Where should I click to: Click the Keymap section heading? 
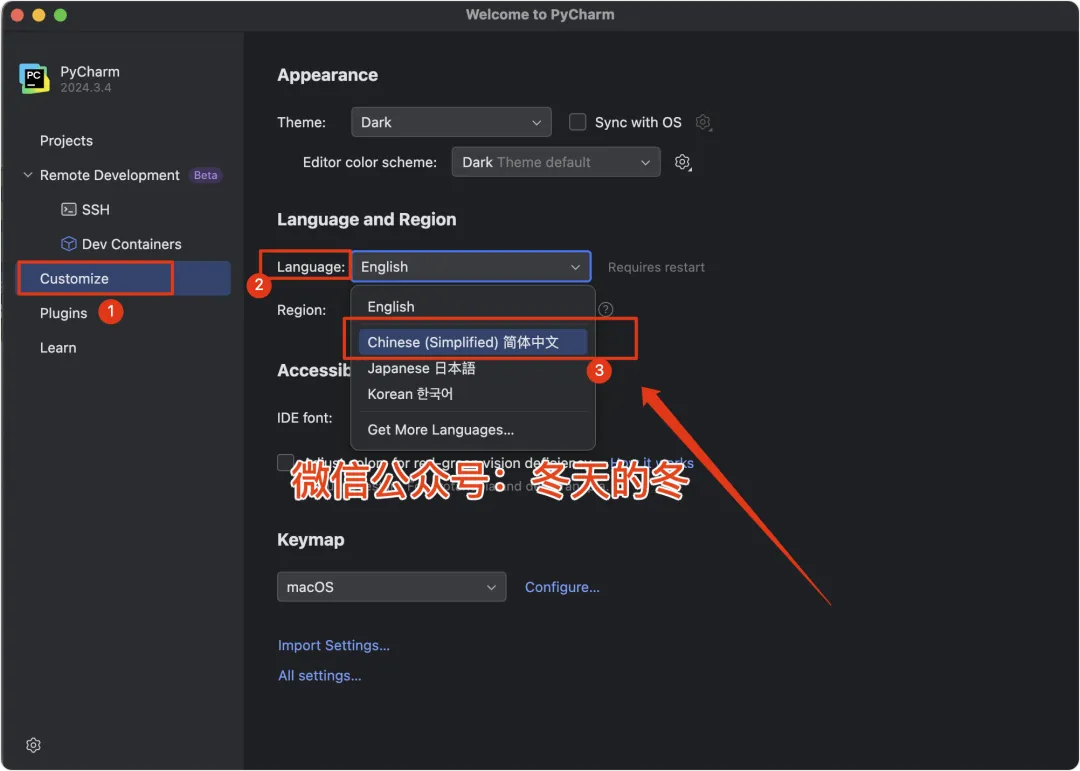pyautogui.click(x=311, y=539)
